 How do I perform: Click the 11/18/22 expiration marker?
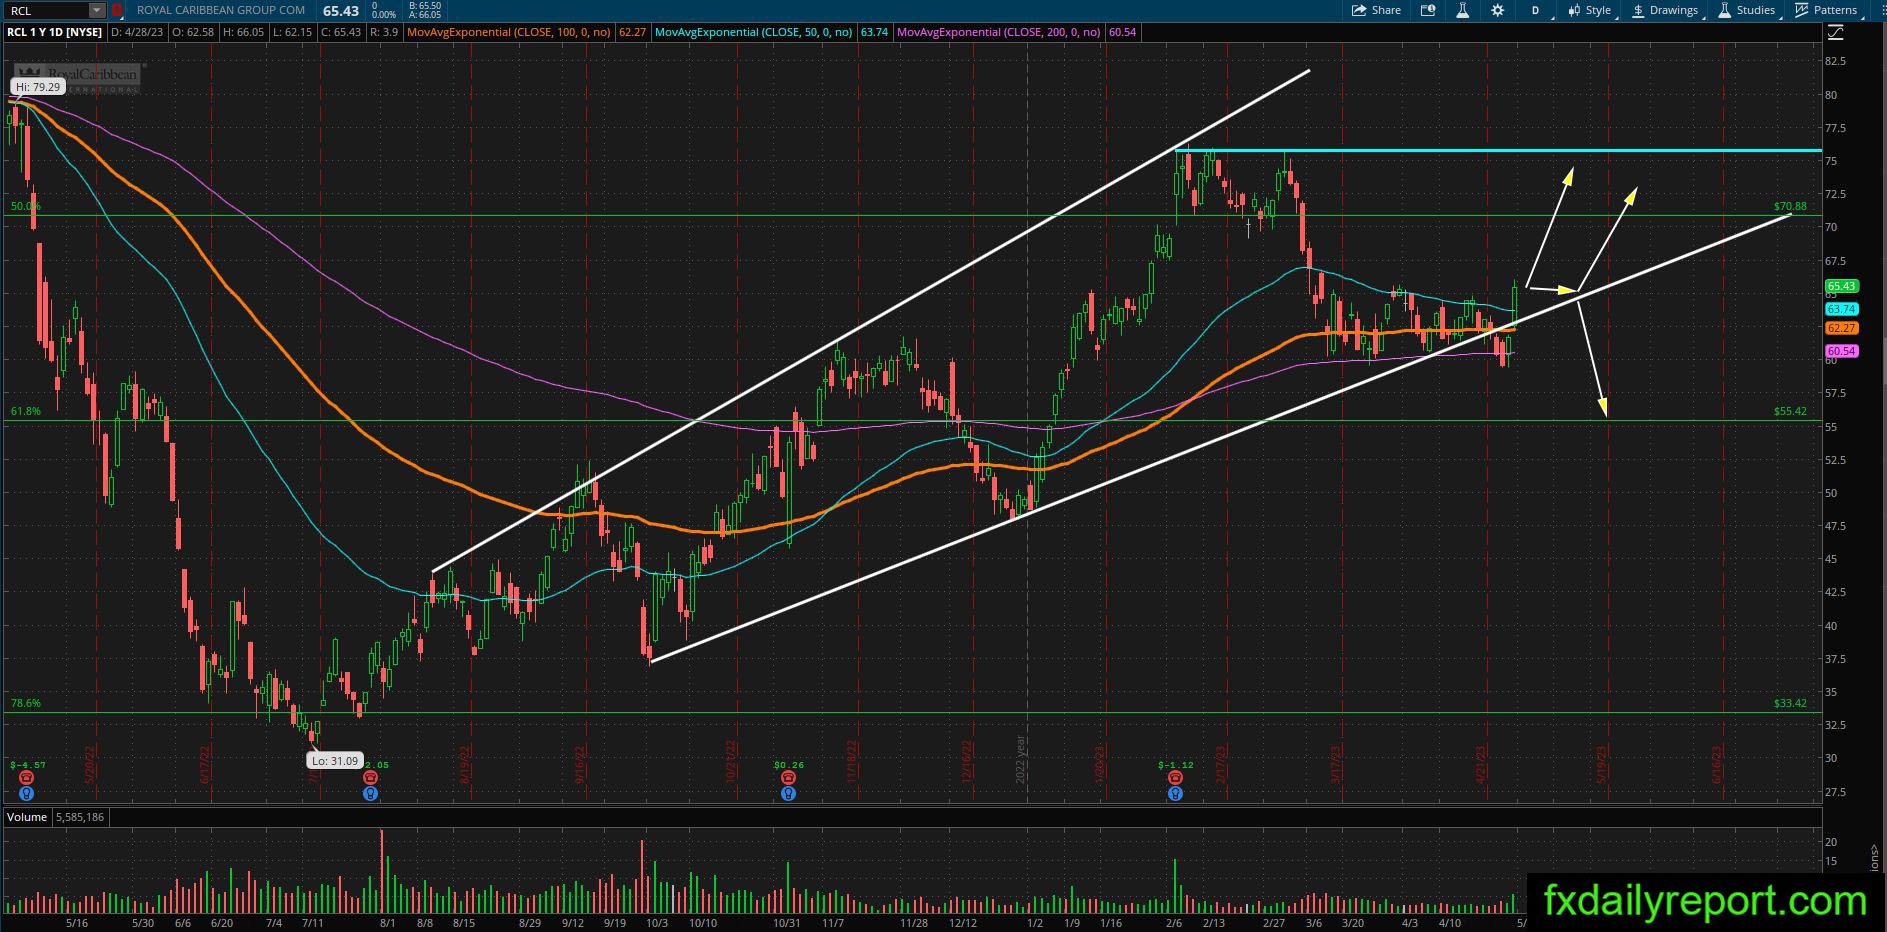point(851,760)
